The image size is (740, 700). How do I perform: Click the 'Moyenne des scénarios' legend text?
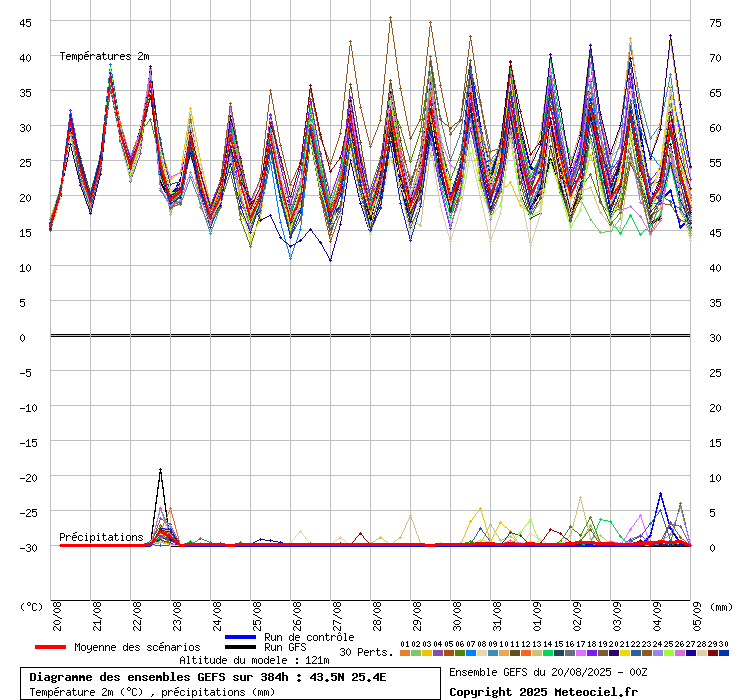pos(137,647)
